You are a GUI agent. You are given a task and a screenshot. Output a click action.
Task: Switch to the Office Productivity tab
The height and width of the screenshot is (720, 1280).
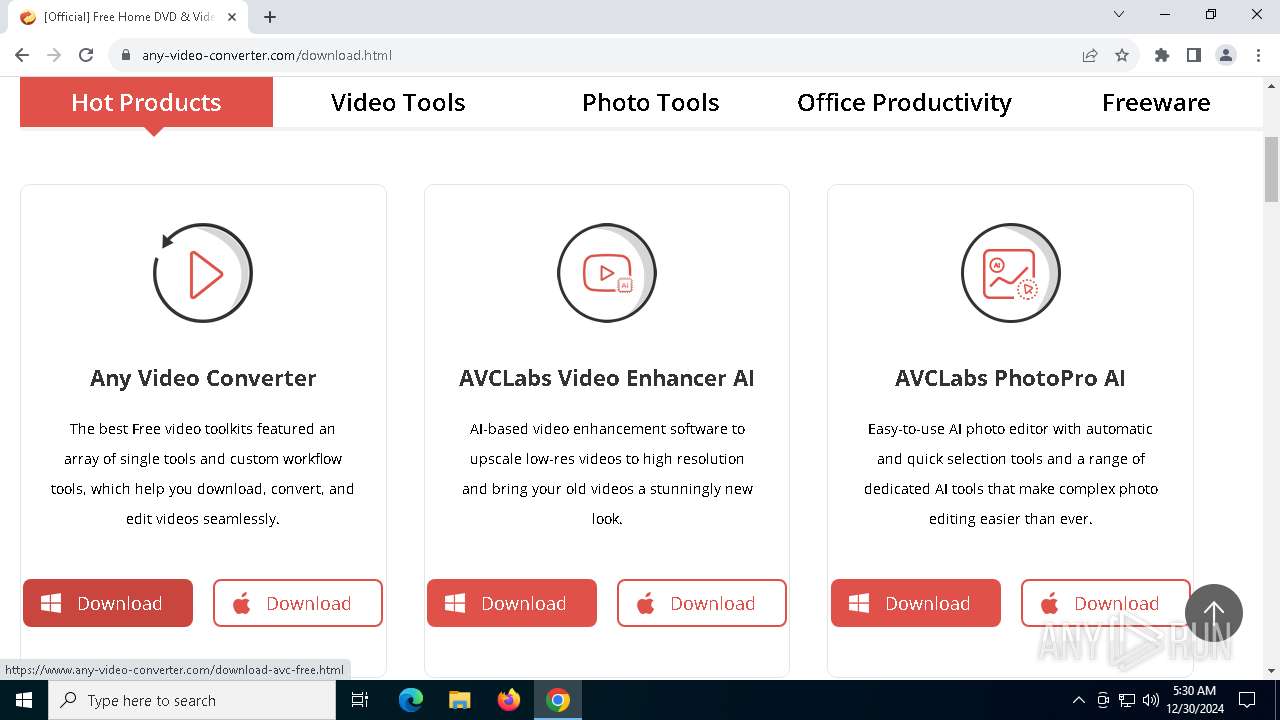click(904, 102)
